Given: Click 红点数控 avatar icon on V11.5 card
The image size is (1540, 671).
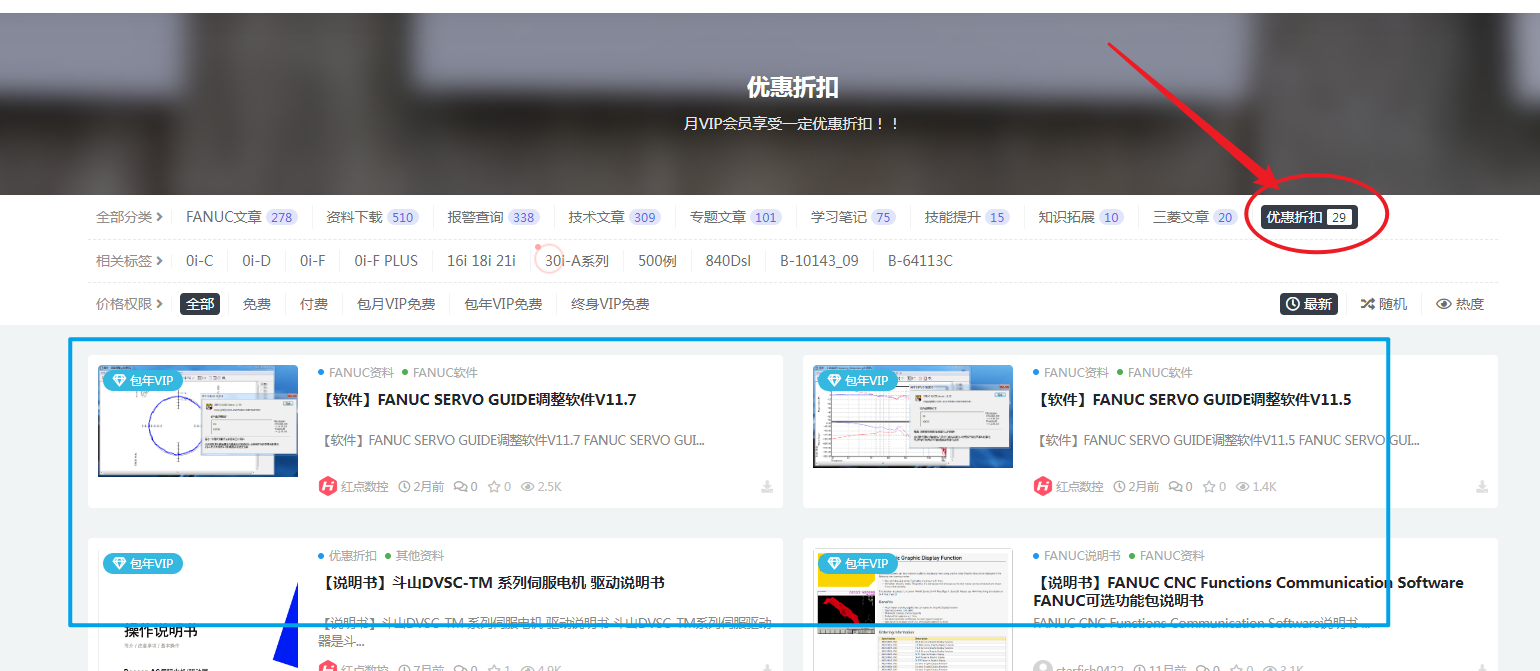Looking at the screenshot, I should point(1043,486).
